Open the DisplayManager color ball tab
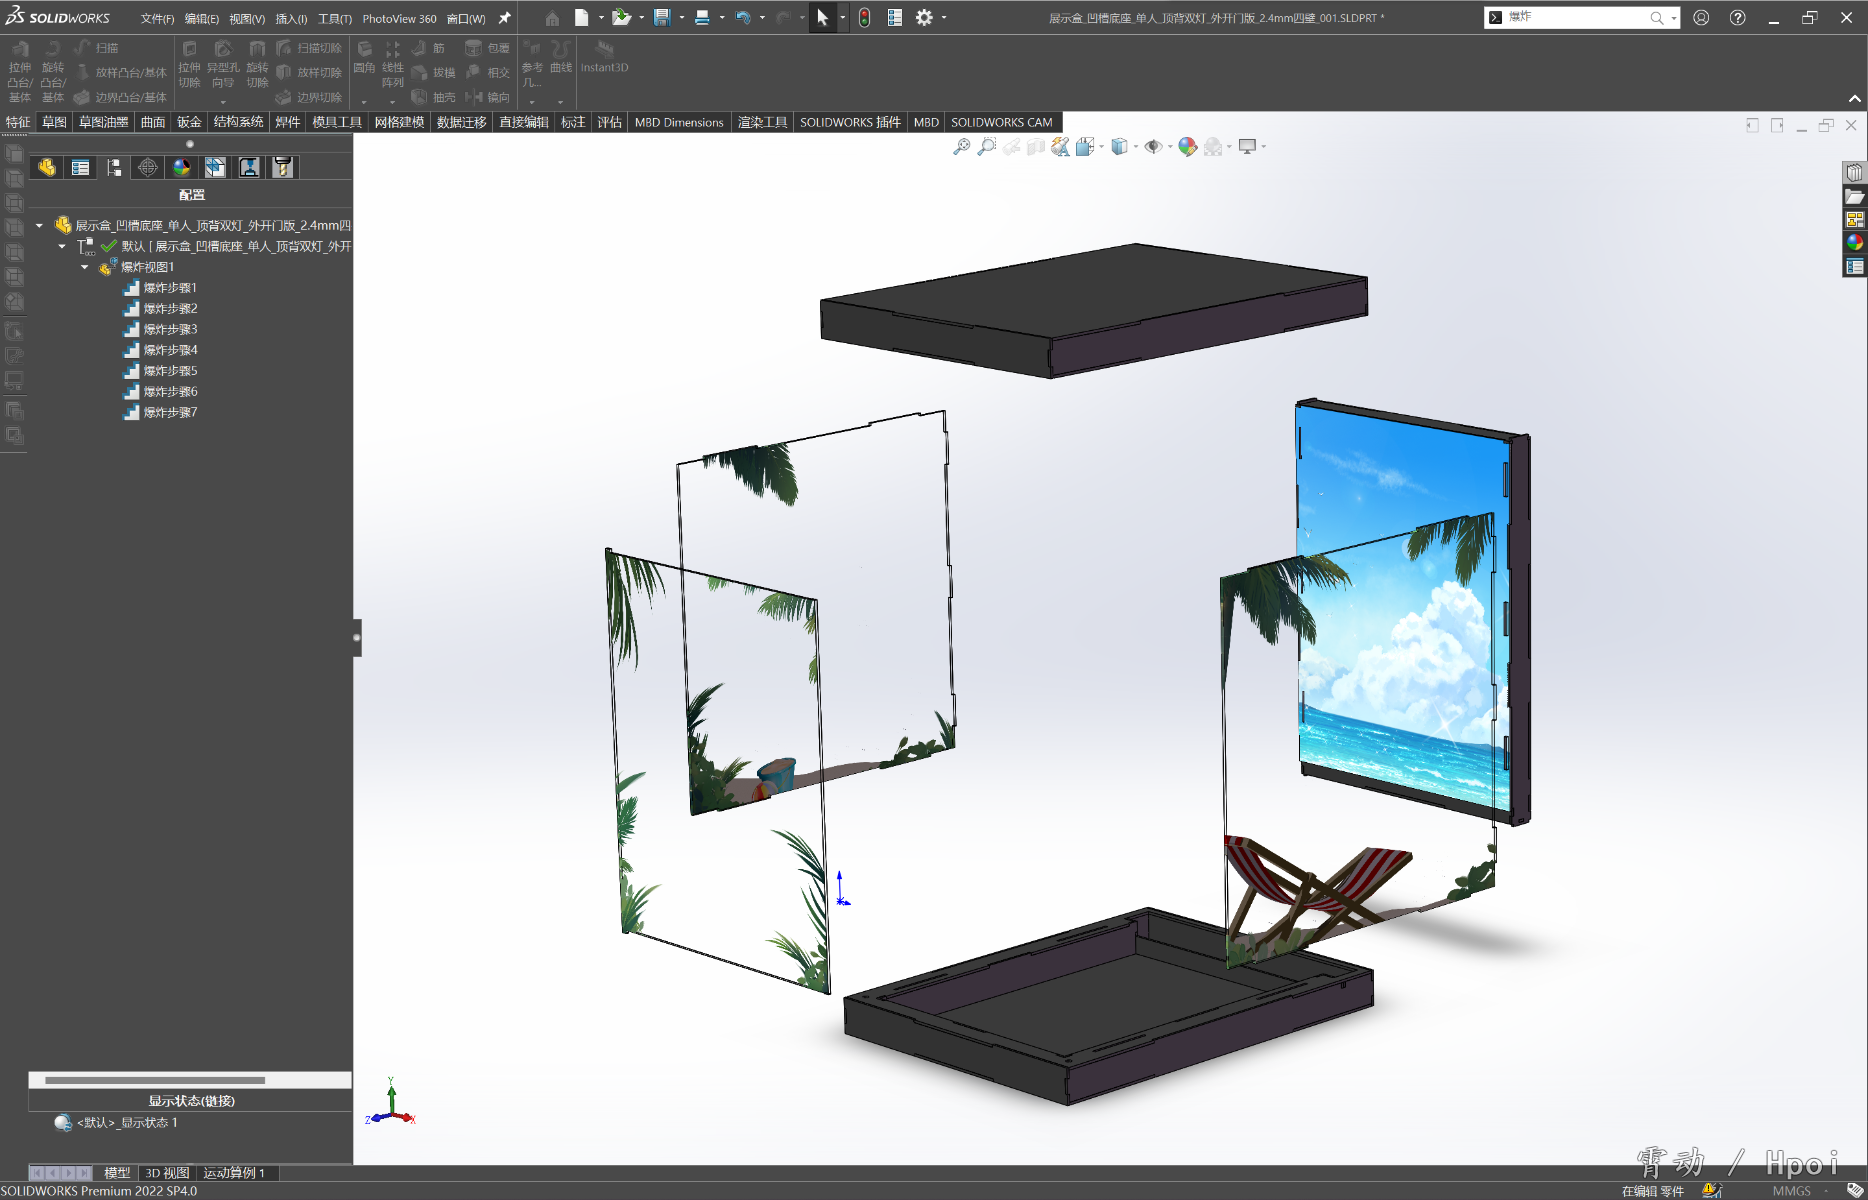The width and height of the screenshot is (1868, 1200). click(x=181, y=168)
